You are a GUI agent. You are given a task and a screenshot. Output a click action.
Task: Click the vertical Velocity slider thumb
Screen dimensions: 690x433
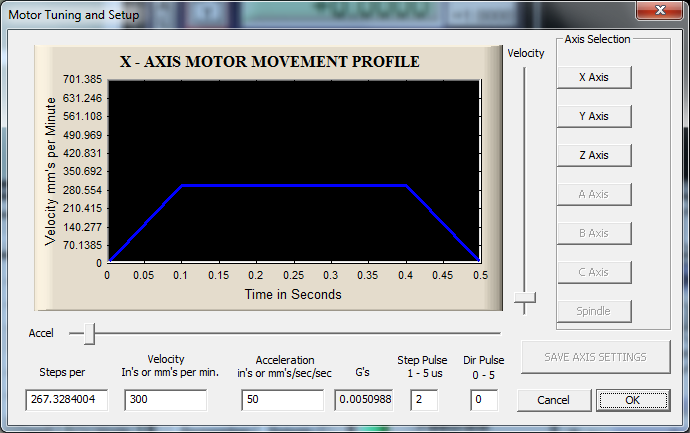[x=525, y=298]
